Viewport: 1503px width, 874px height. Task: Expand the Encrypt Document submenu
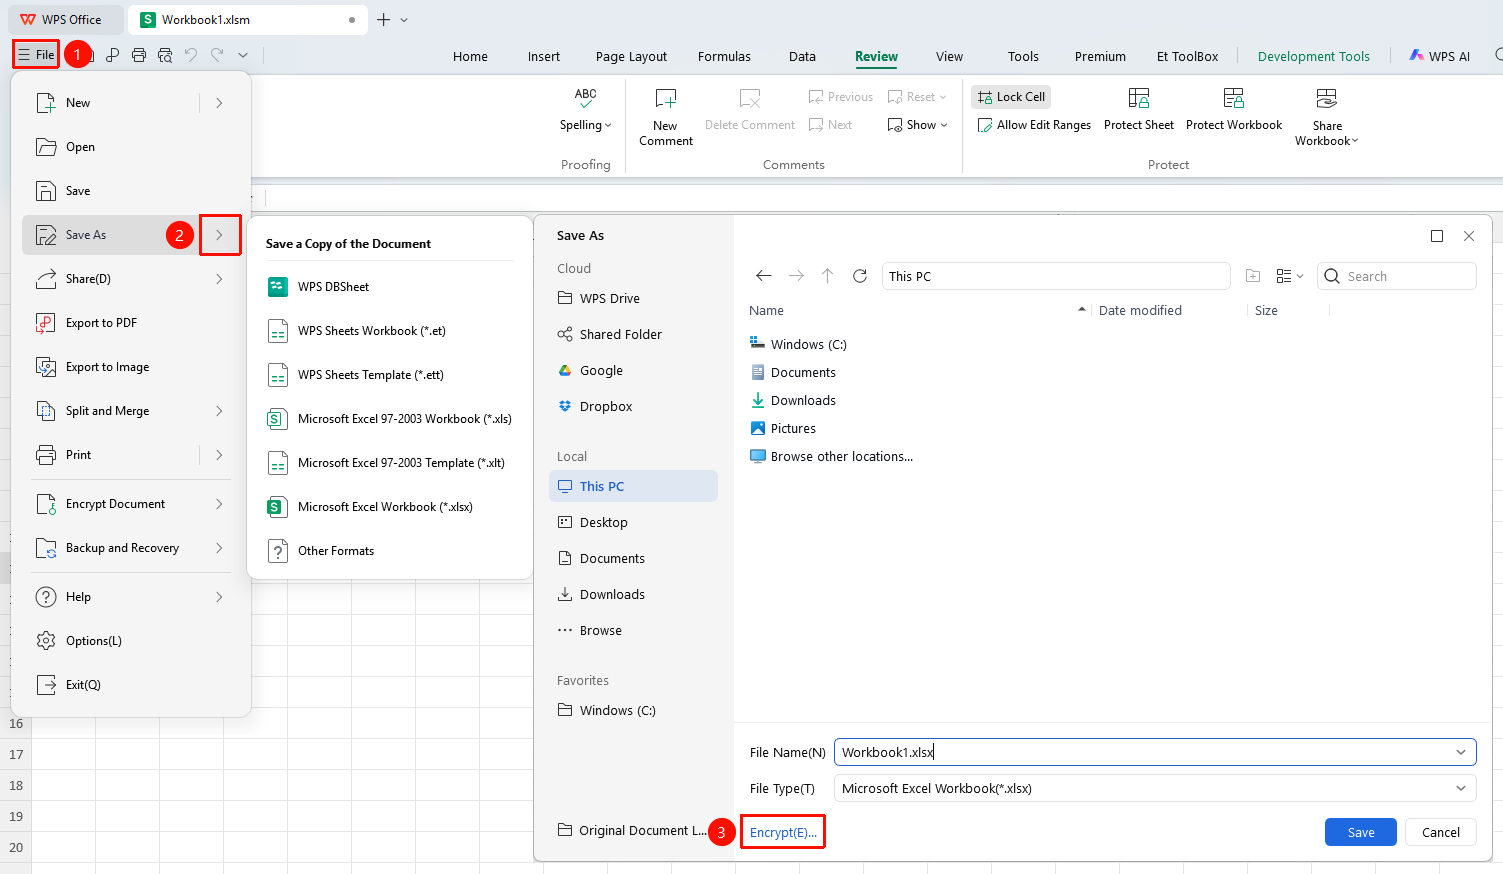pos(219,504)
